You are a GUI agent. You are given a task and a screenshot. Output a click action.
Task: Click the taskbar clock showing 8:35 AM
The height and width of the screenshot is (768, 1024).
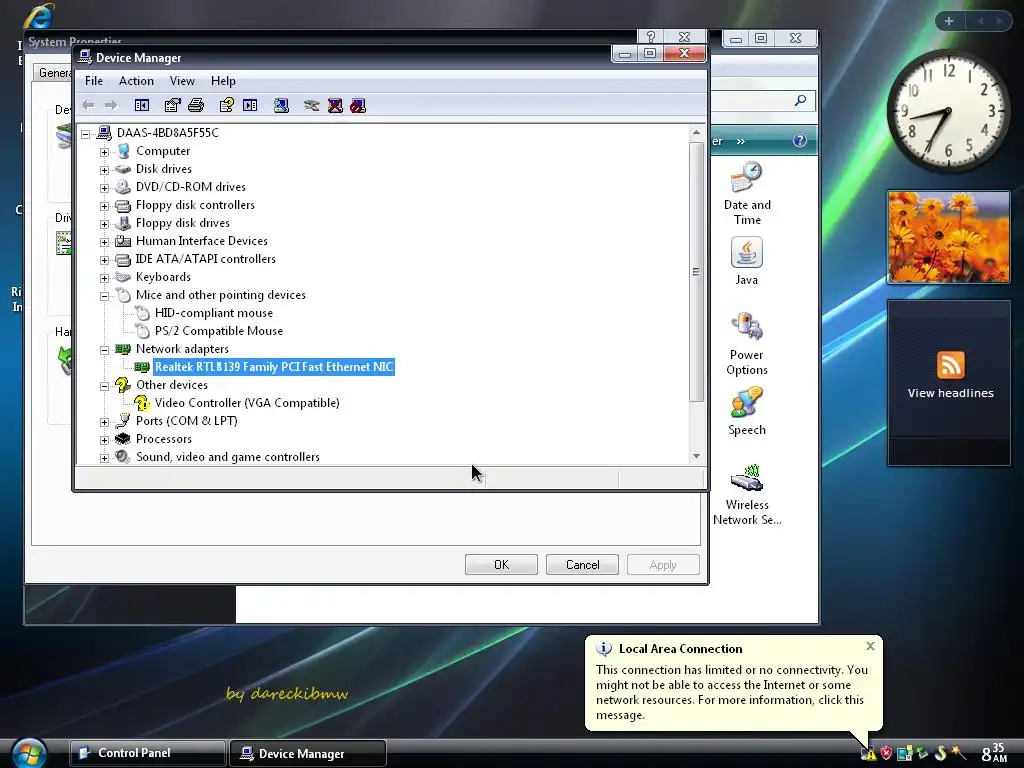[994, 753]
